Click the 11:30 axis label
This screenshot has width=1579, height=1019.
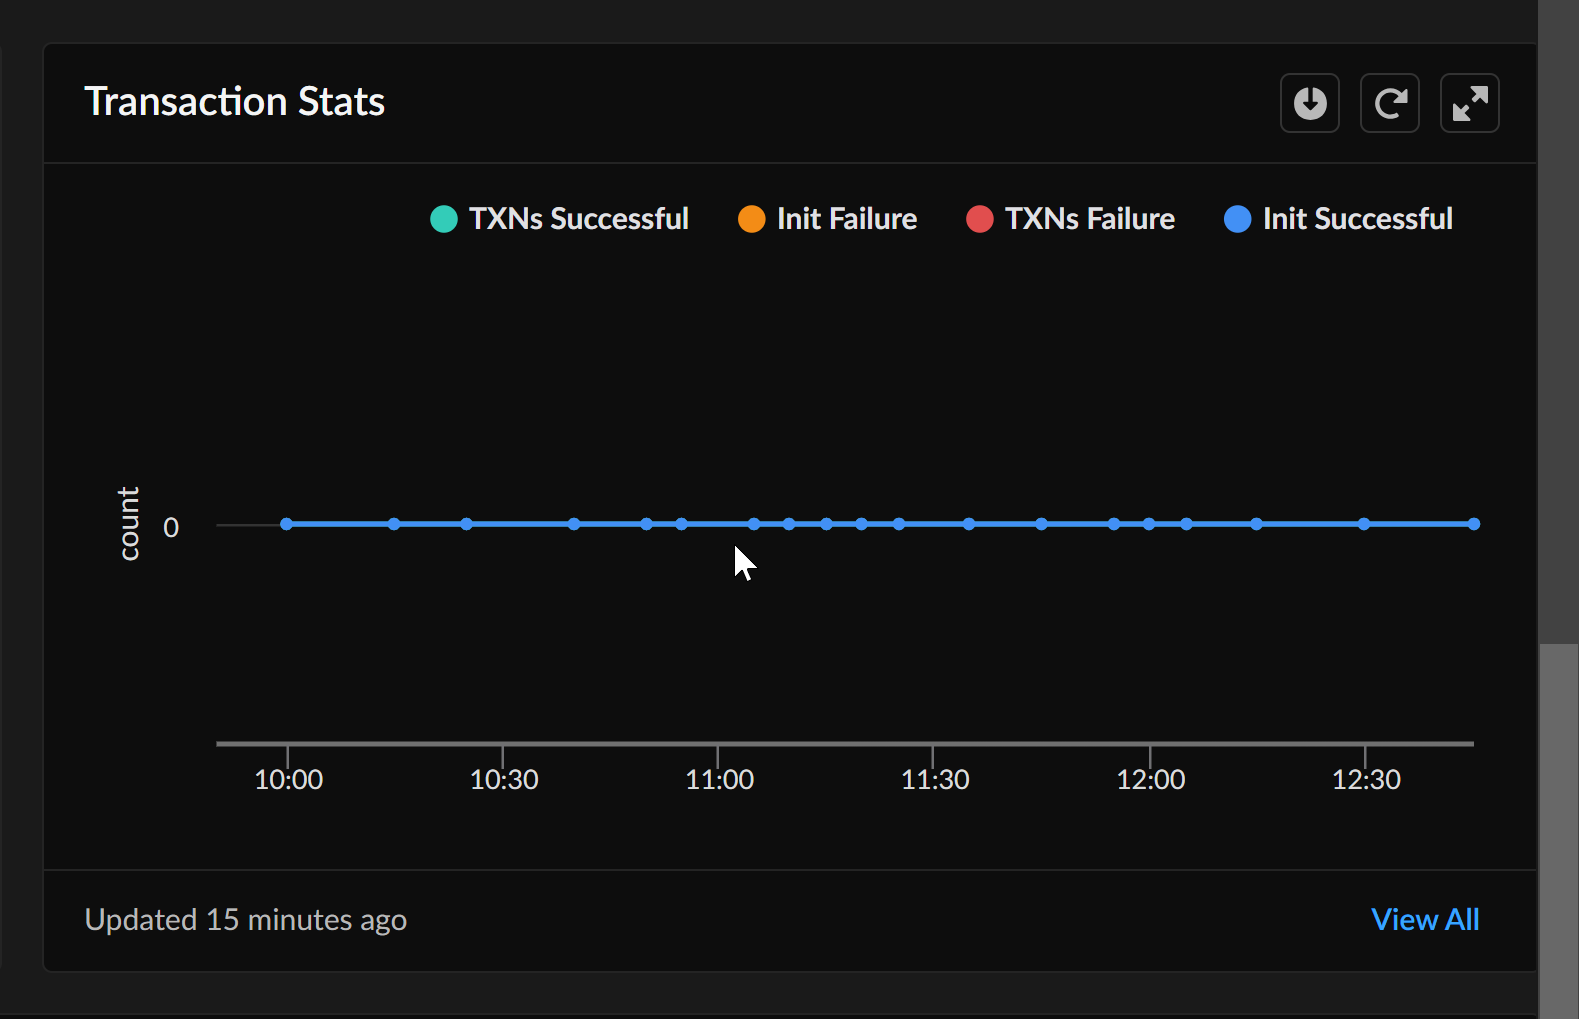click(936, 779)
